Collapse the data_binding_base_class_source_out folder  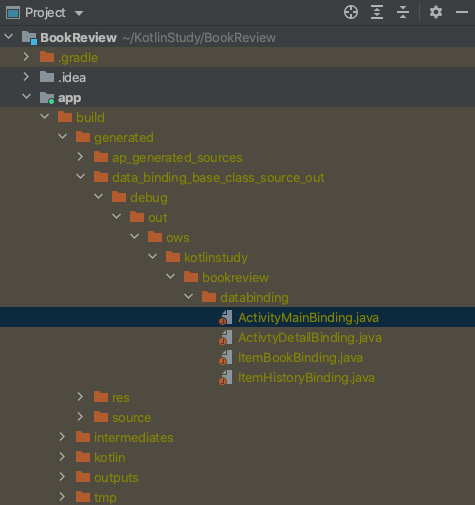pyautogui.click(x=81, y=177)
